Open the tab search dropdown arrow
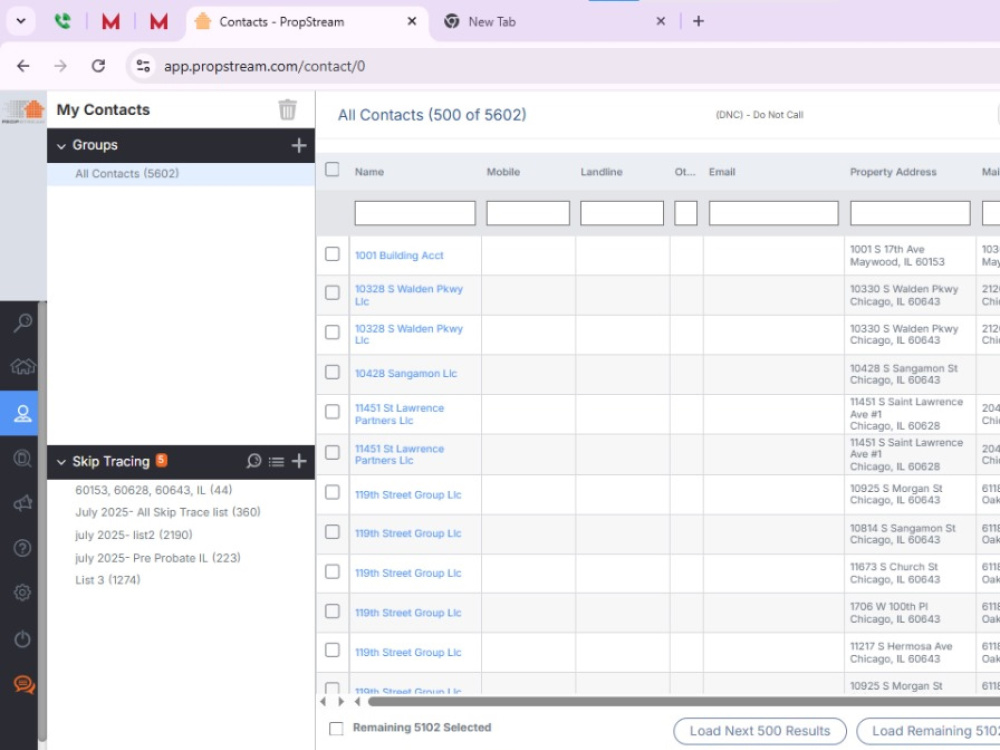Viewport: 1000px width, 750px height. pos(21,21)
